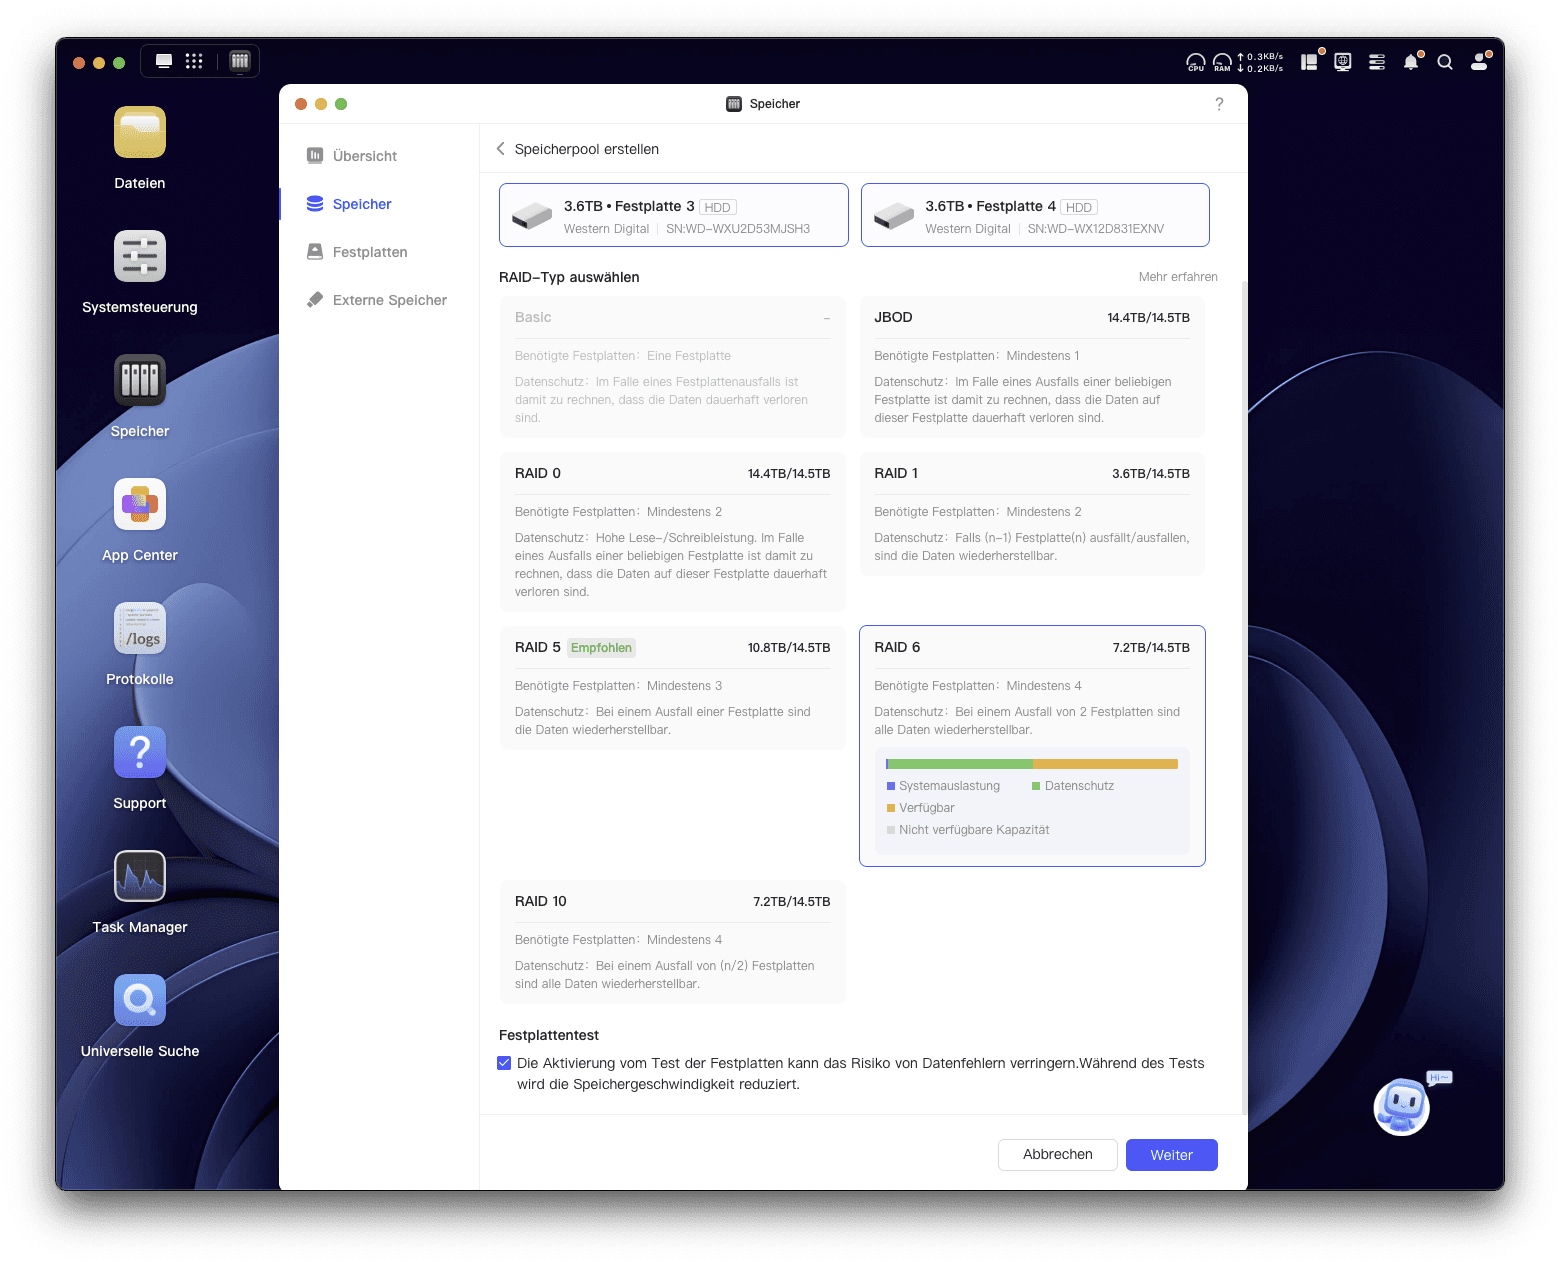The image size is (1560, 1264).
Task: Go back from Speicherpool erstellen
Action: pyautogui.click(x=501, y=149)
